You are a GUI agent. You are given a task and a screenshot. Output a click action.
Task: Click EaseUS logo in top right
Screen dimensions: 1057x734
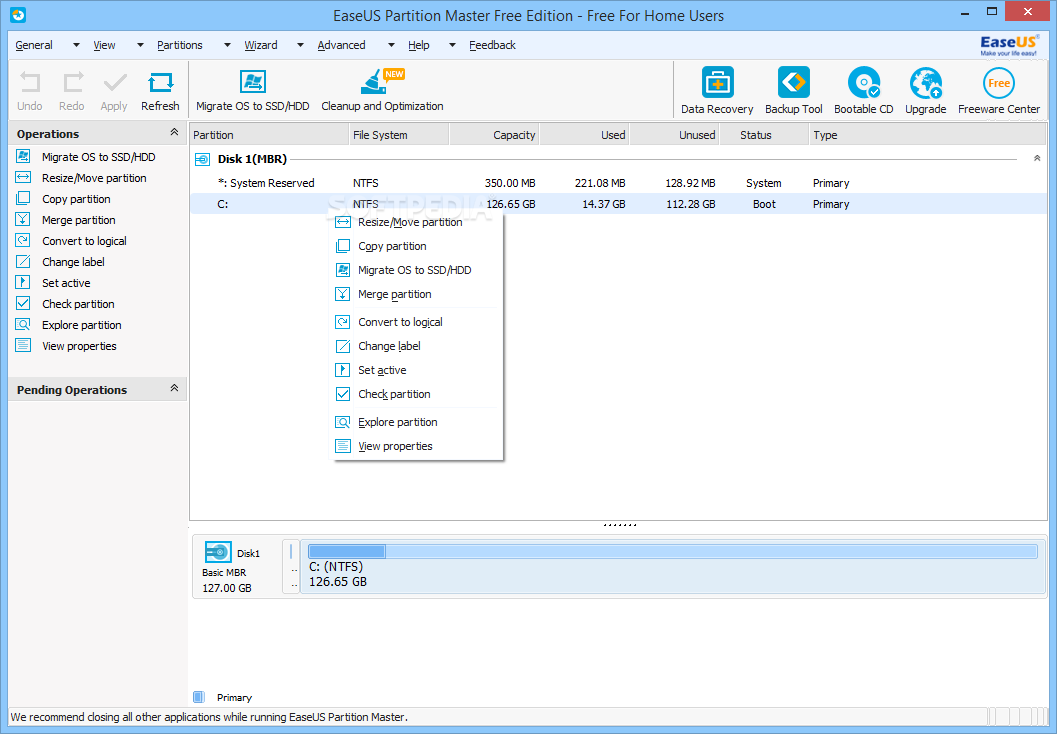tap(1009, 45)
